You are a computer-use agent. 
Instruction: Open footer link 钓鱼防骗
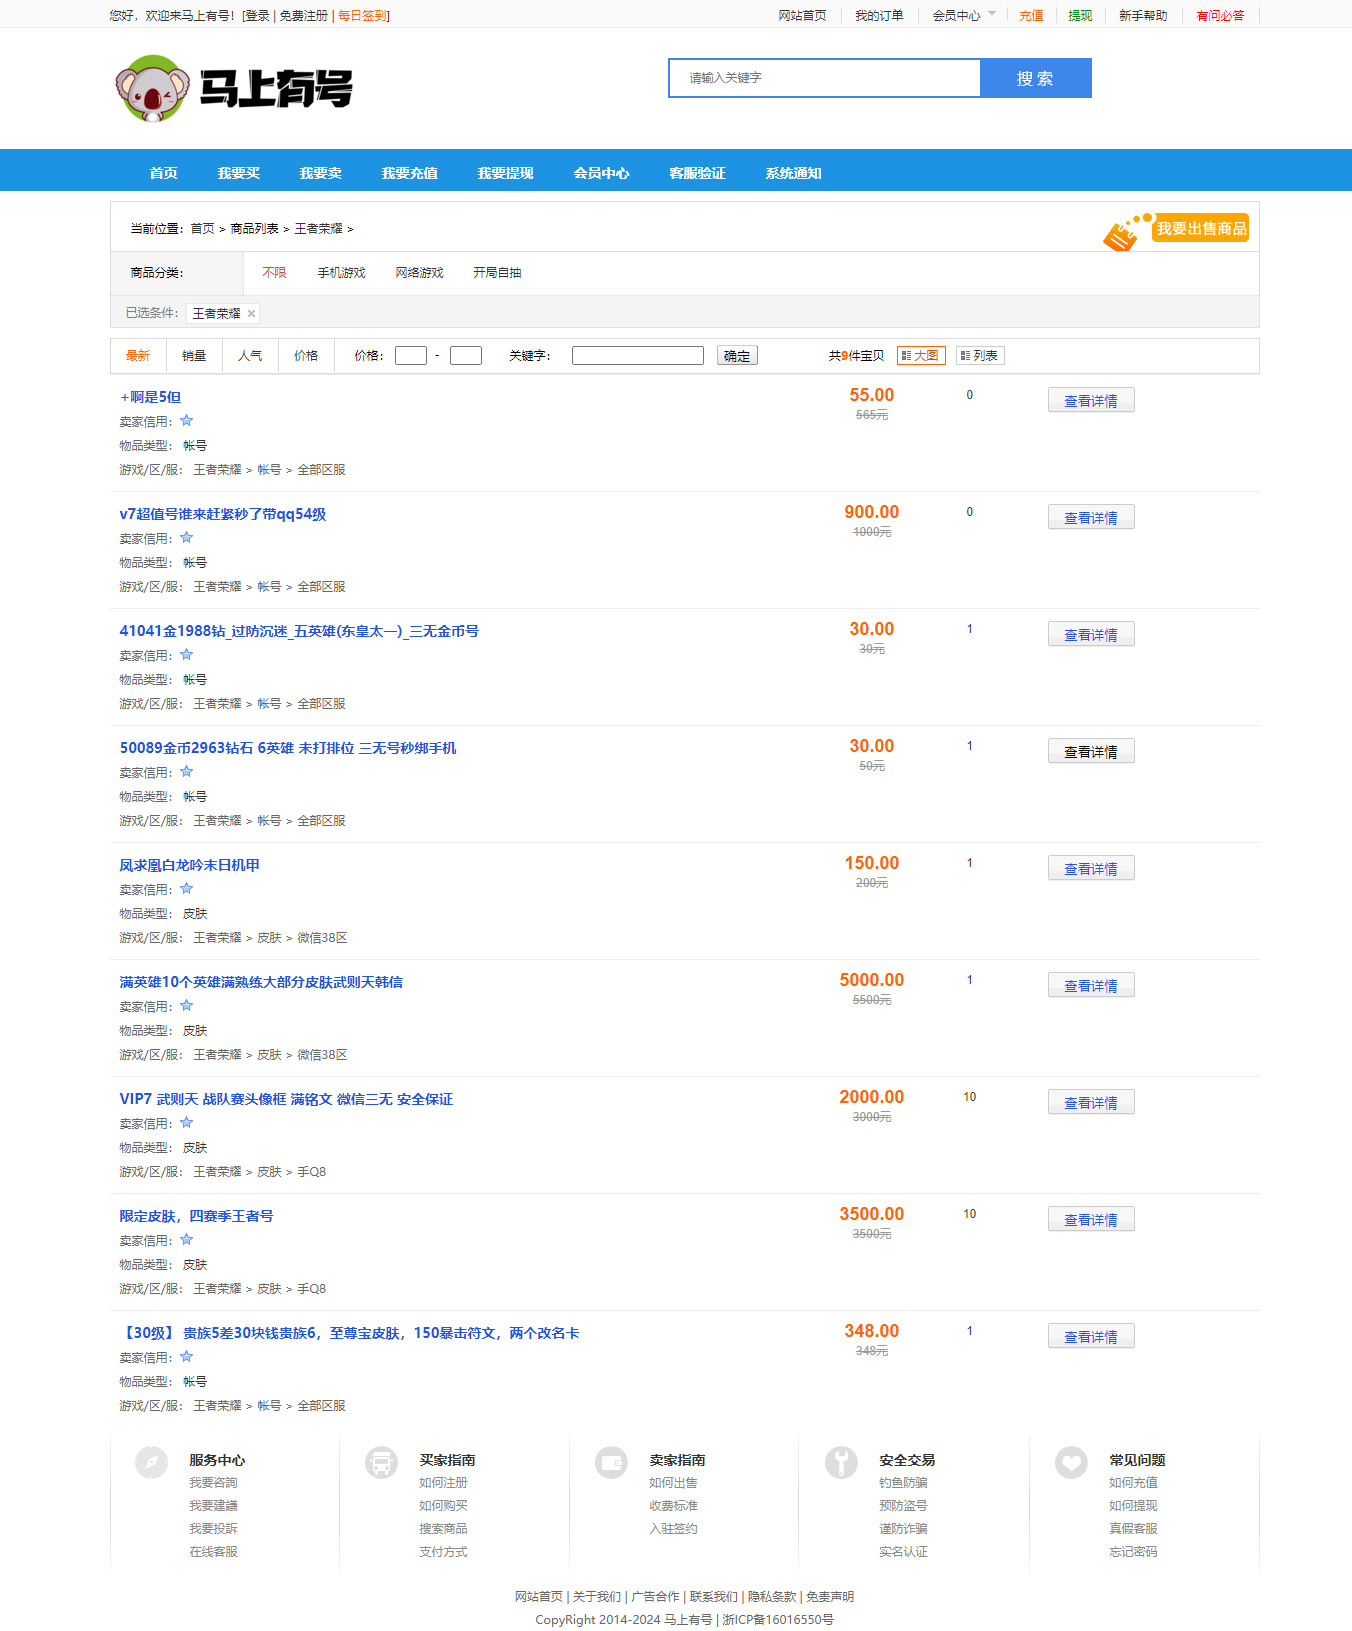pos(903,1483)
